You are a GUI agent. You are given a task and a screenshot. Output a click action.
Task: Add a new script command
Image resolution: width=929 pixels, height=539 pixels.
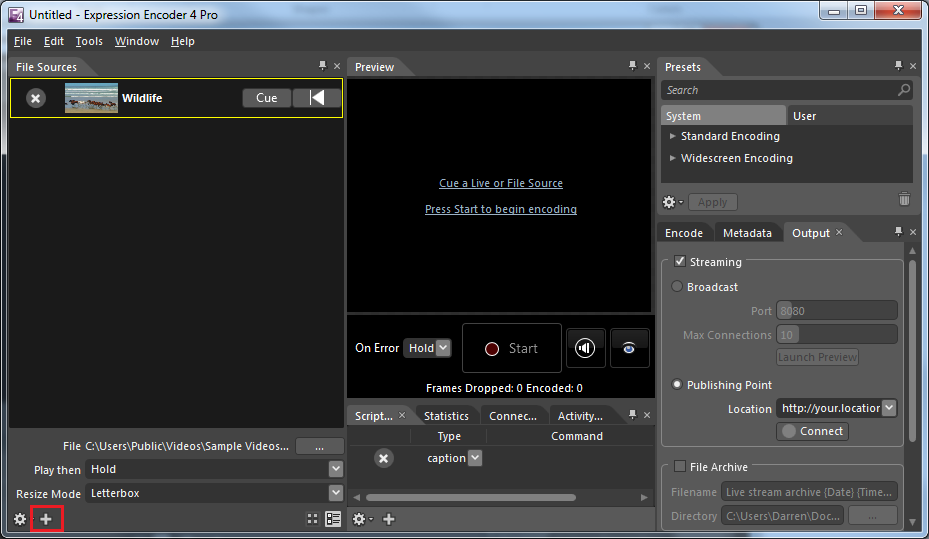click(389, 519)
